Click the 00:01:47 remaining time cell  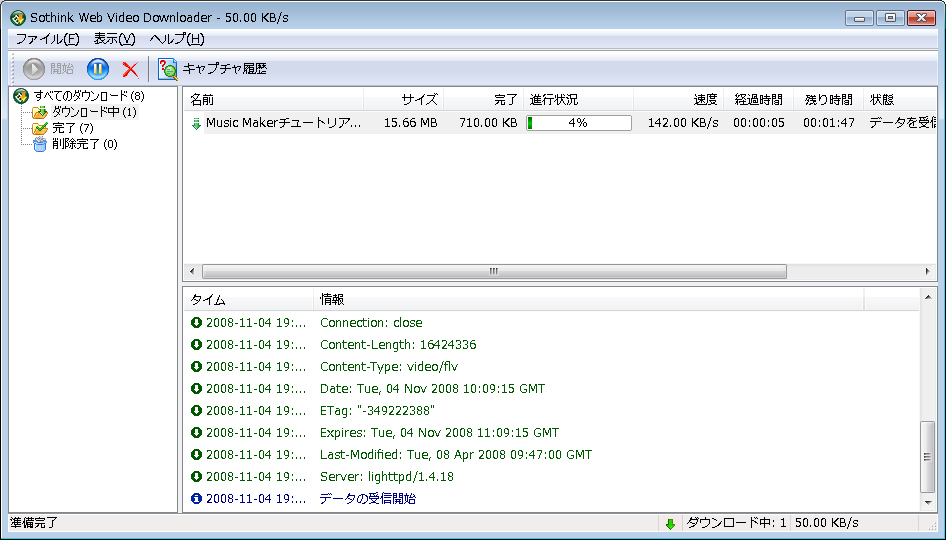pos(828,123)
